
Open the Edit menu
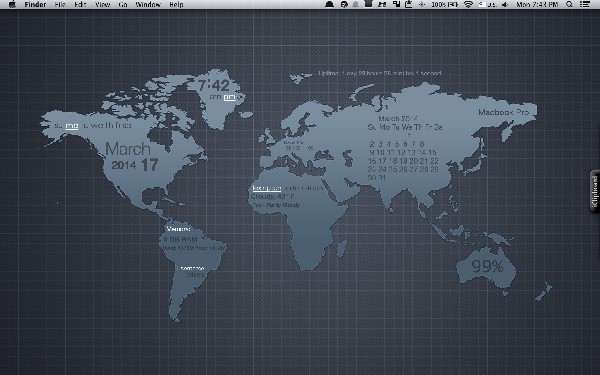point(80,5)
